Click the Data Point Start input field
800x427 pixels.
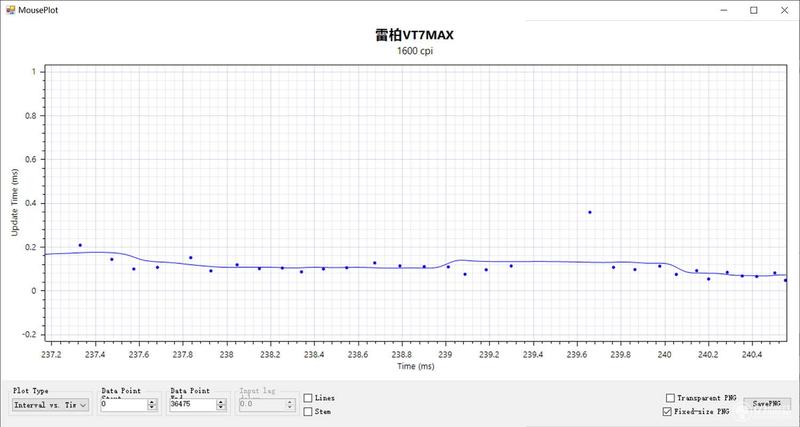point(123,405)
